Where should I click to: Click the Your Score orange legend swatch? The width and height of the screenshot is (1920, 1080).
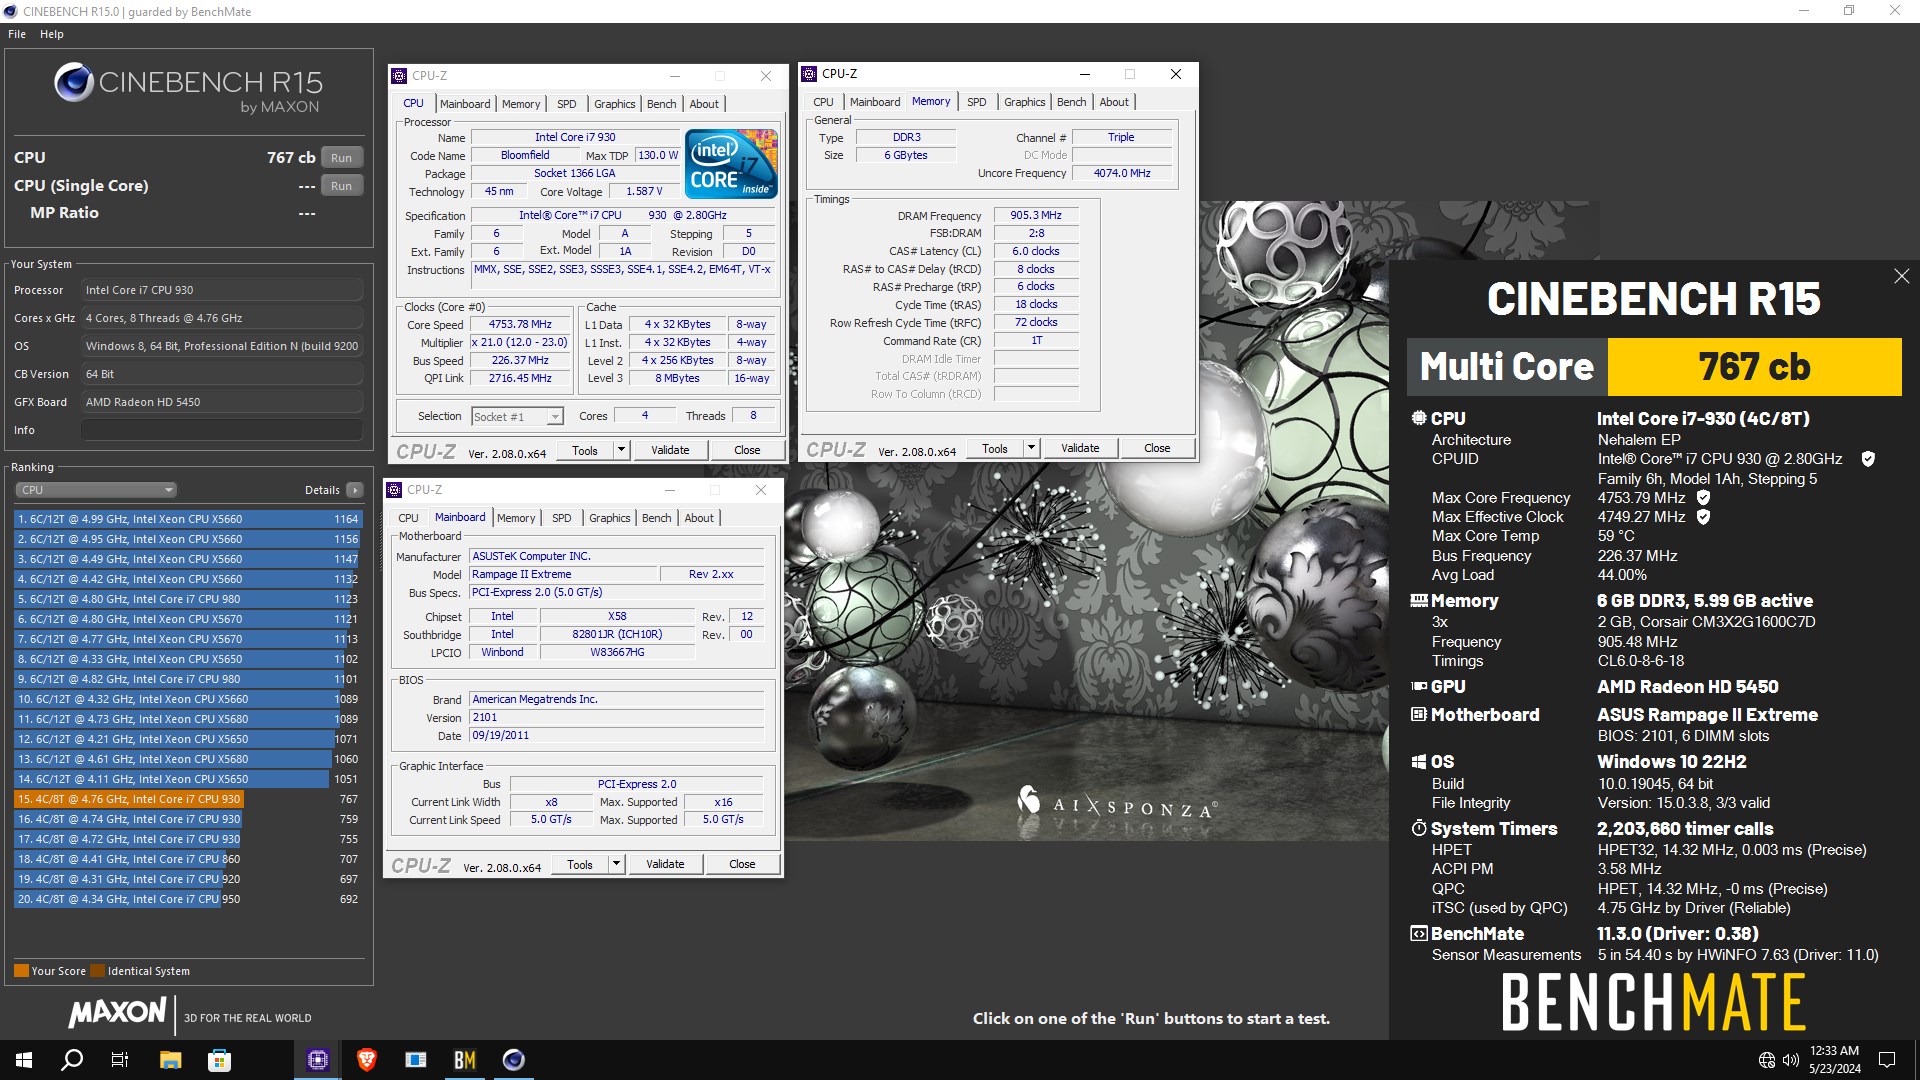coord(21,971)
